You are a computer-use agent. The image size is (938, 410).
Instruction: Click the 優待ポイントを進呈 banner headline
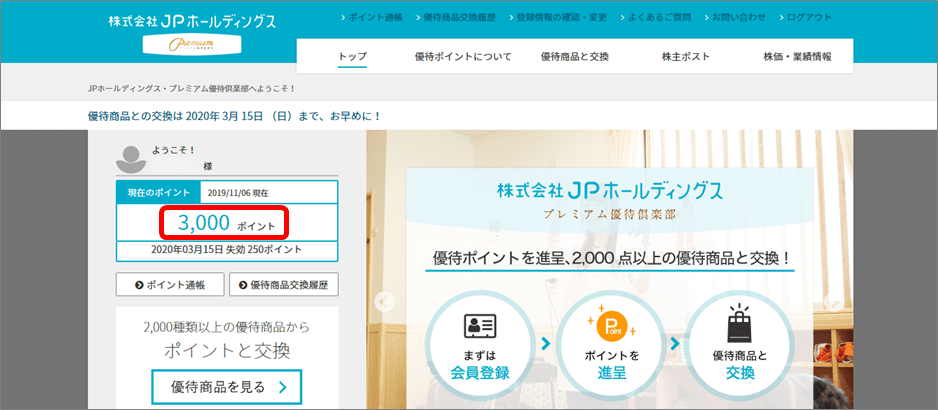(611, 259)
